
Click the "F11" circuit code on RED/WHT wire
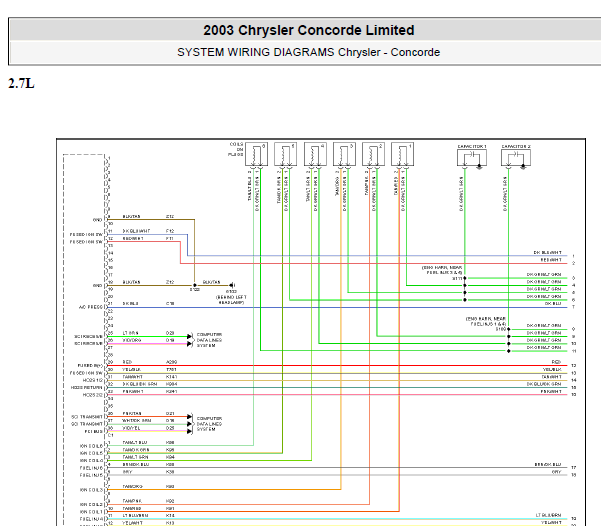point(170,238)
